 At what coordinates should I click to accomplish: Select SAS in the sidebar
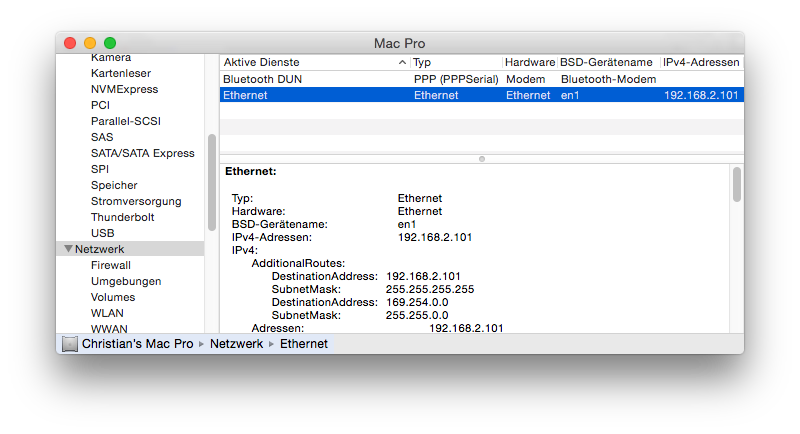coord(102,137)
